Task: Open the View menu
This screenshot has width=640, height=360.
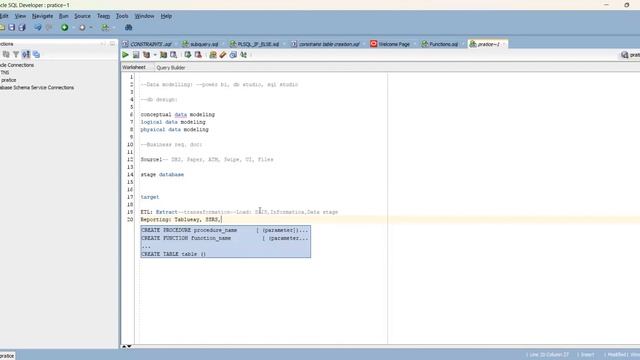Action: (x=20, y=16)
